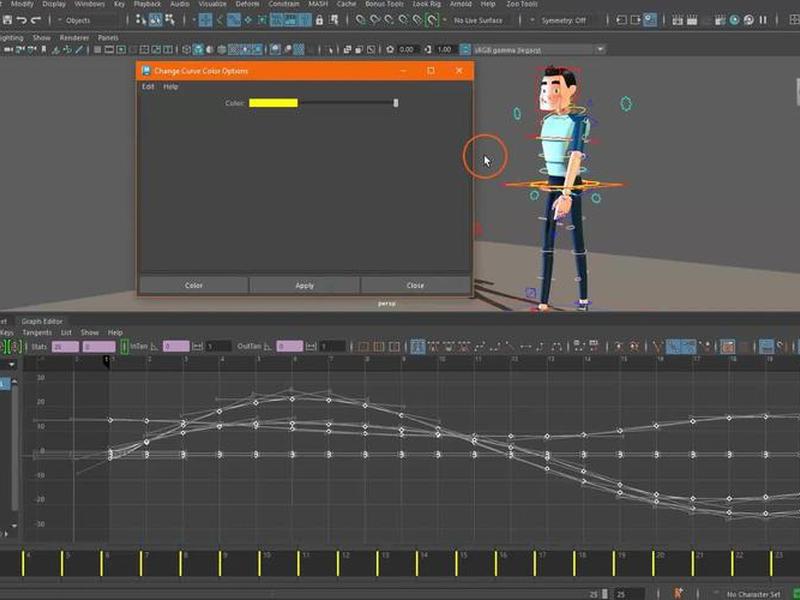This screenshot has width=800, height=600.
Task: Open the Show menu in Graph Editor
Action: [x=90, y=333]
